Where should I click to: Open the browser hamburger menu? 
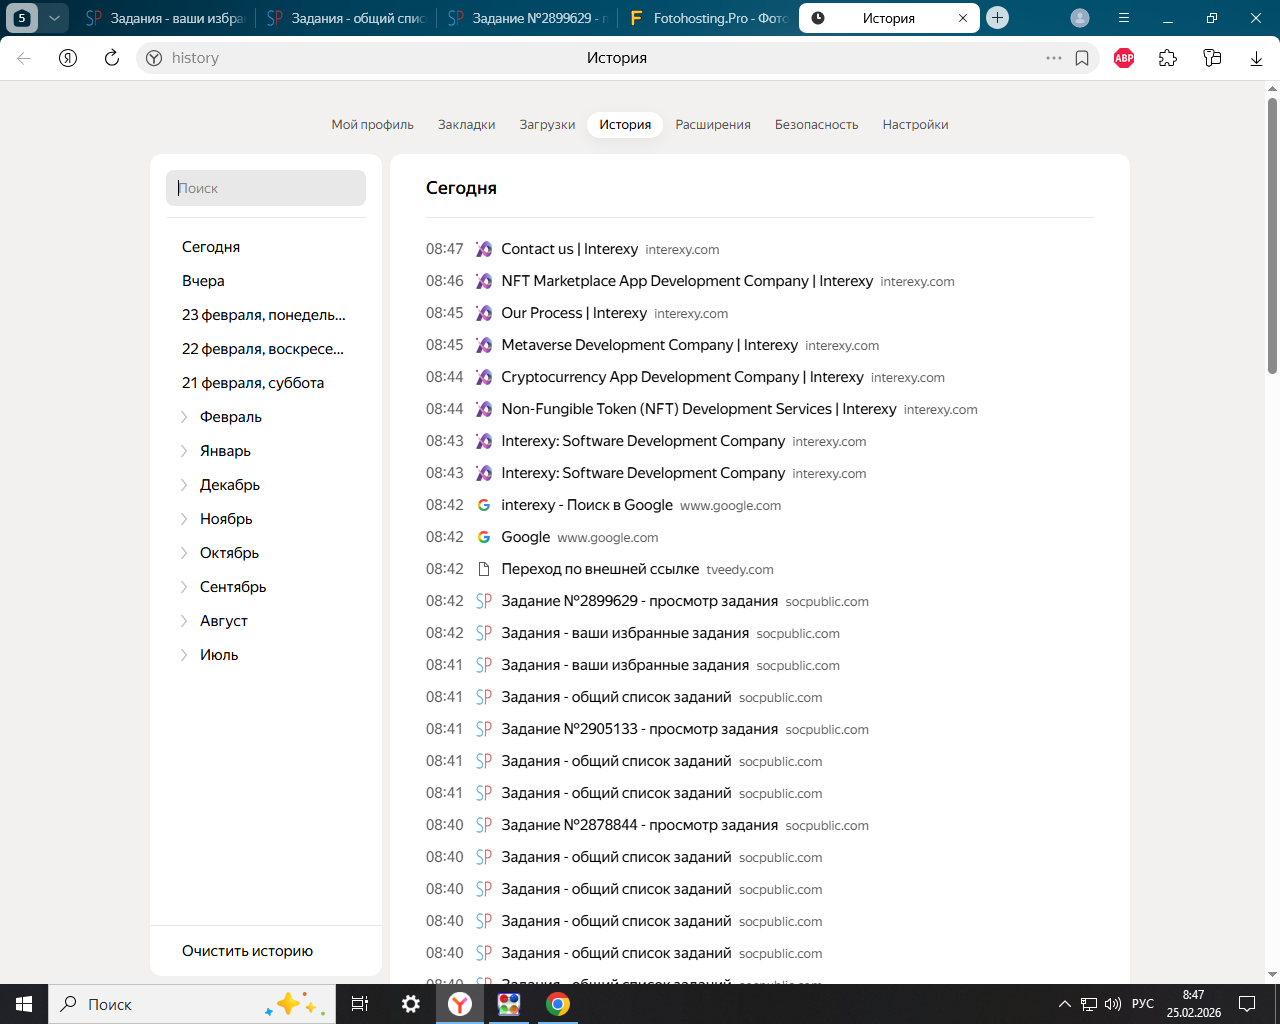[x=1124, y=18]
